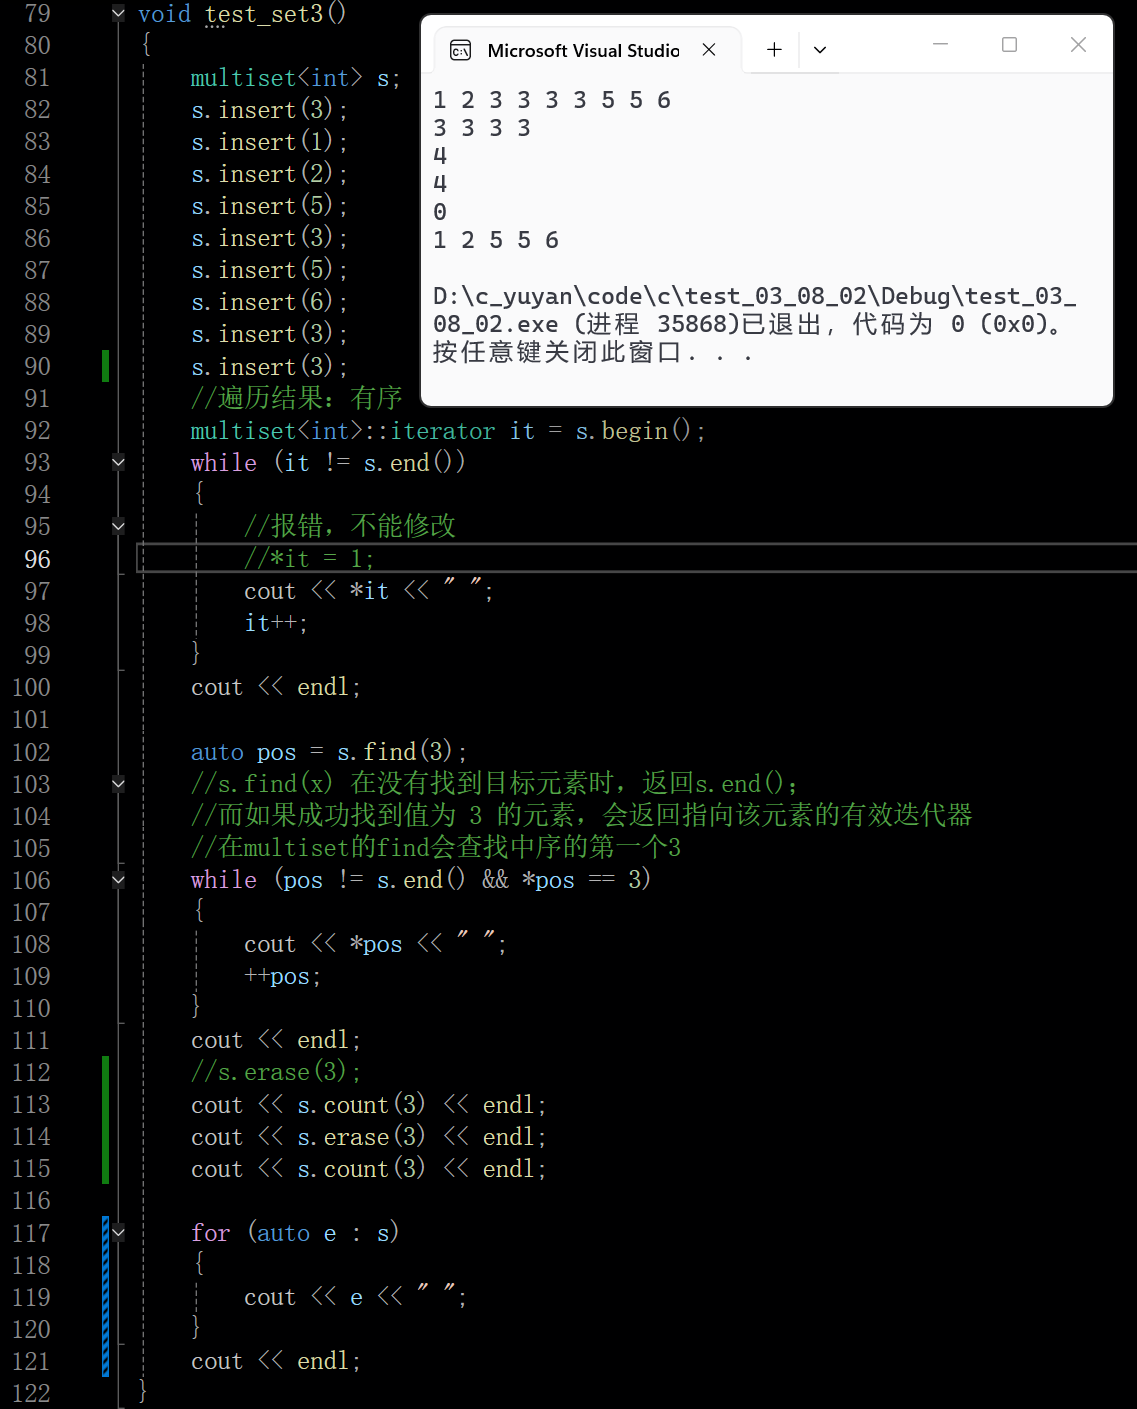
Task: Close the Microsoft Visual Studio console tab
Action: point(709,50)
